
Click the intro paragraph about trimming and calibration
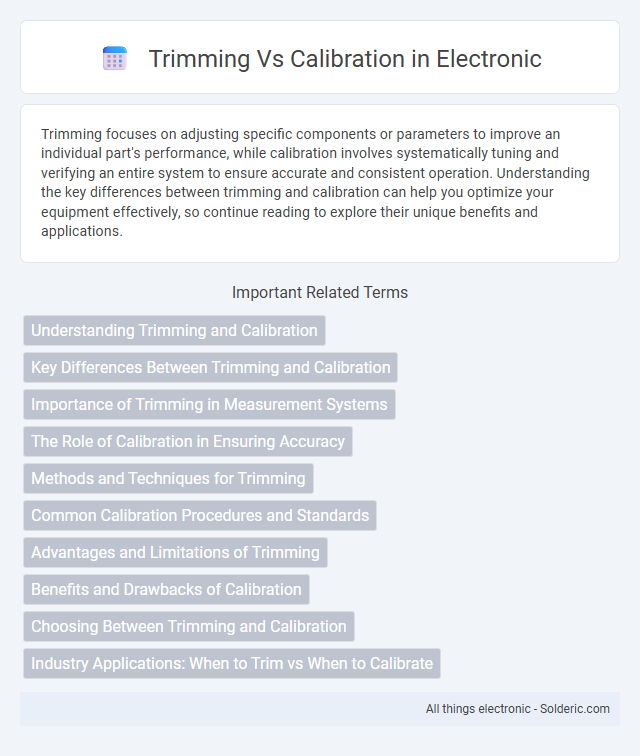tap(320, 183)
